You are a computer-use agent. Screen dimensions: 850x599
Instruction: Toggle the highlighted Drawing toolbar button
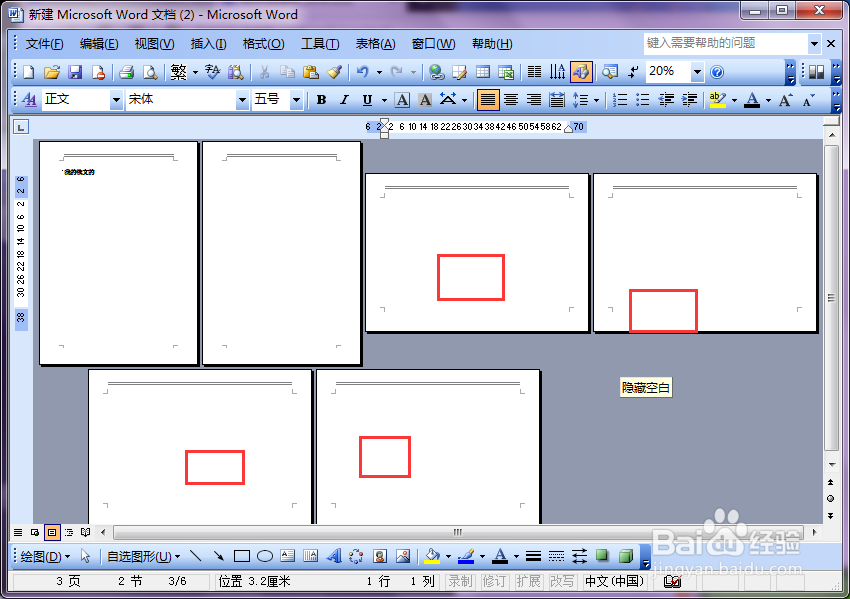pyautogui.click(x=581, y=72)
